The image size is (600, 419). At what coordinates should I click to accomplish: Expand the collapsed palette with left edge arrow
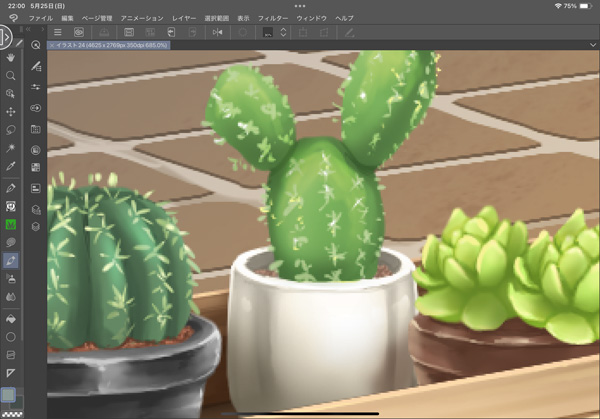click(x=5, y=38)
